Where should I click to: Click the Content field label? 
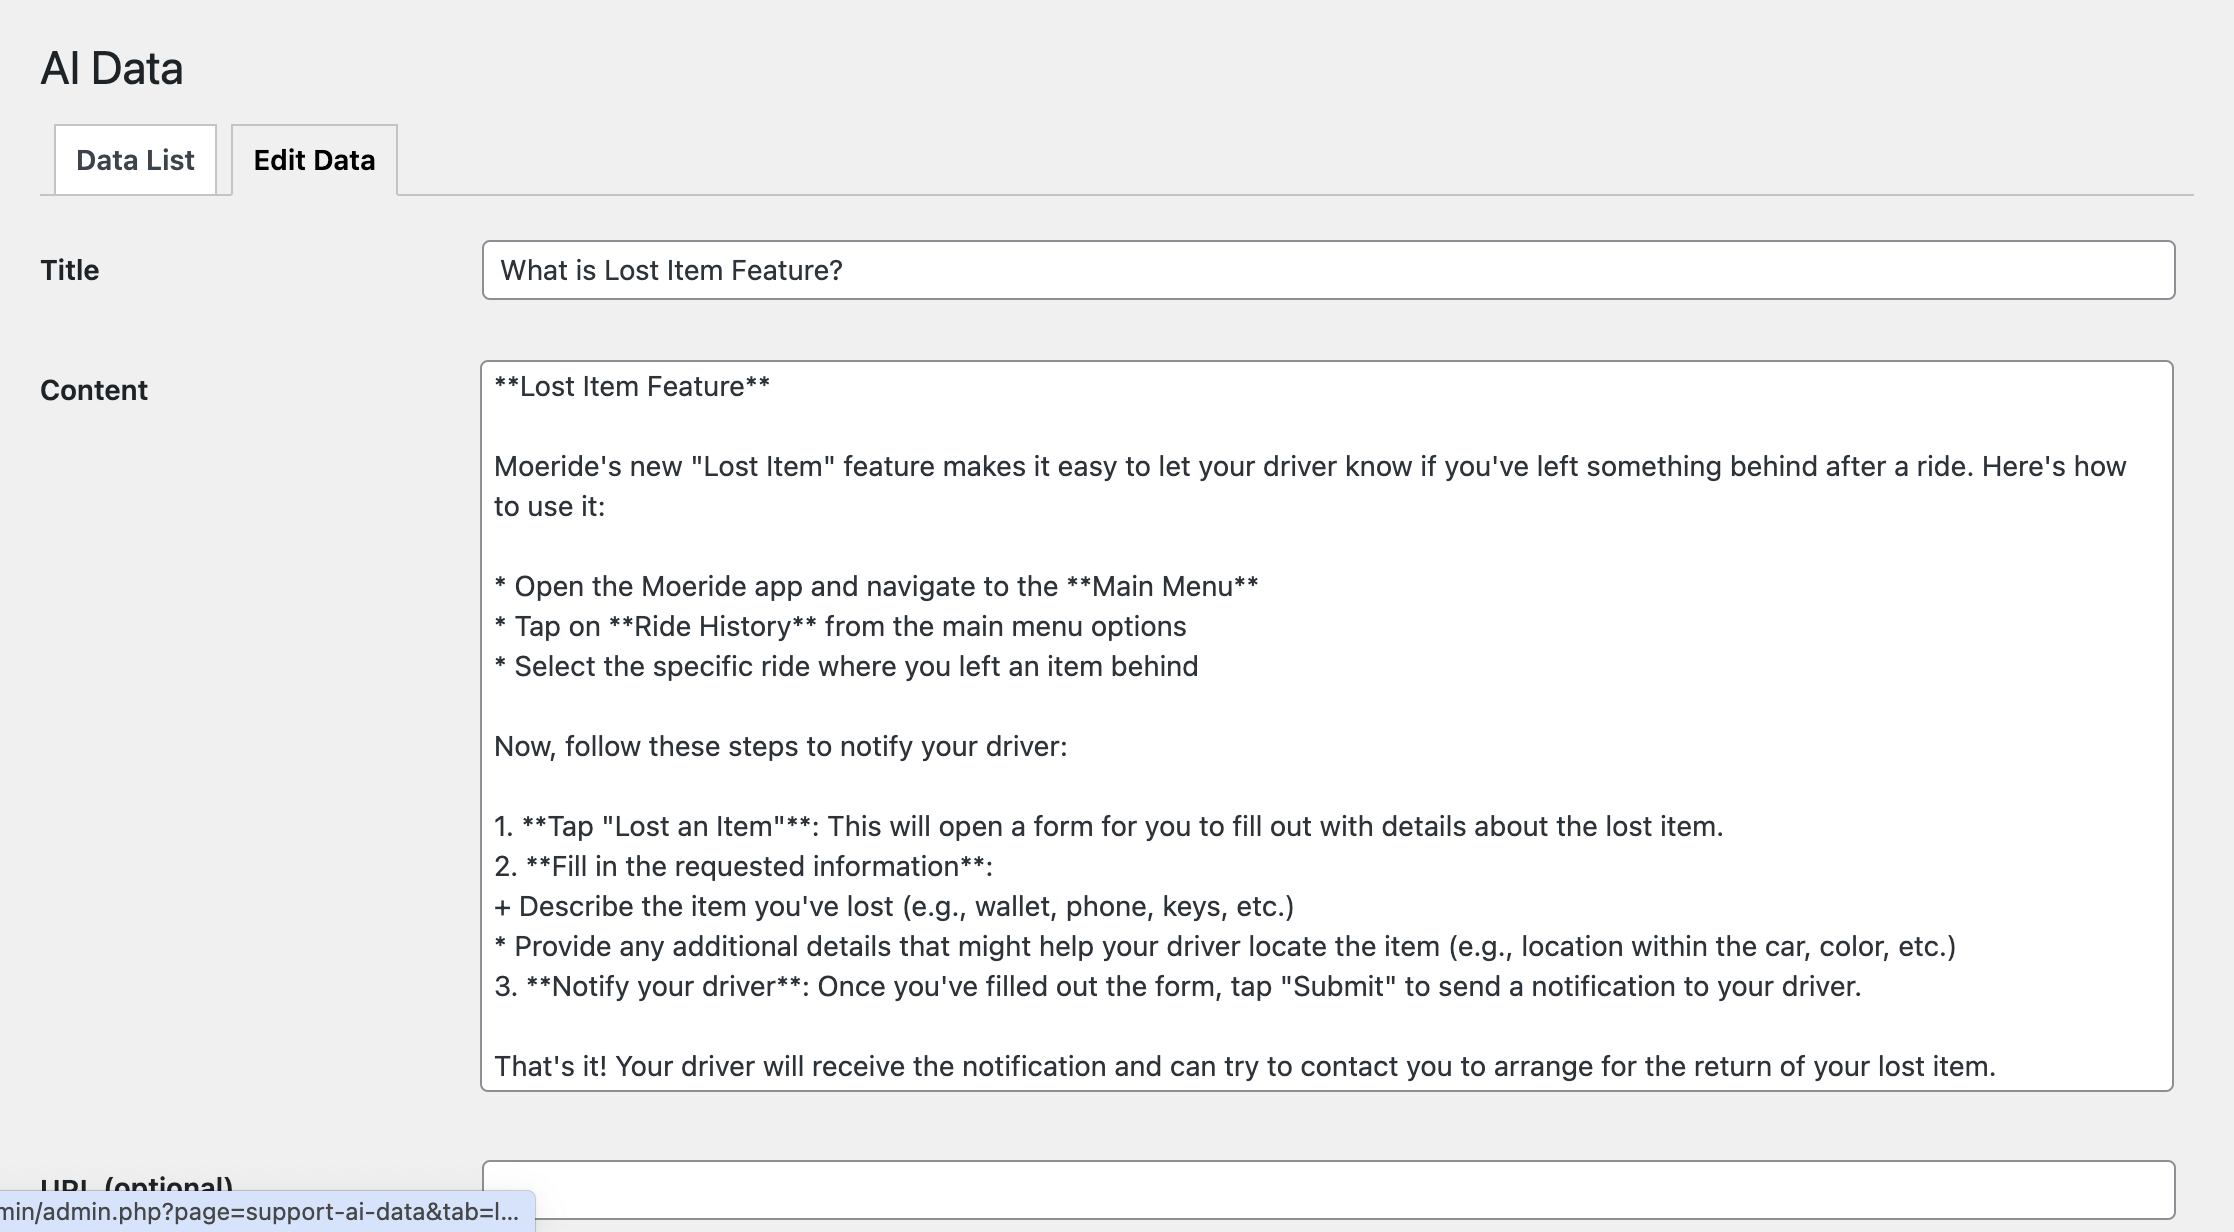pos(94,390)
